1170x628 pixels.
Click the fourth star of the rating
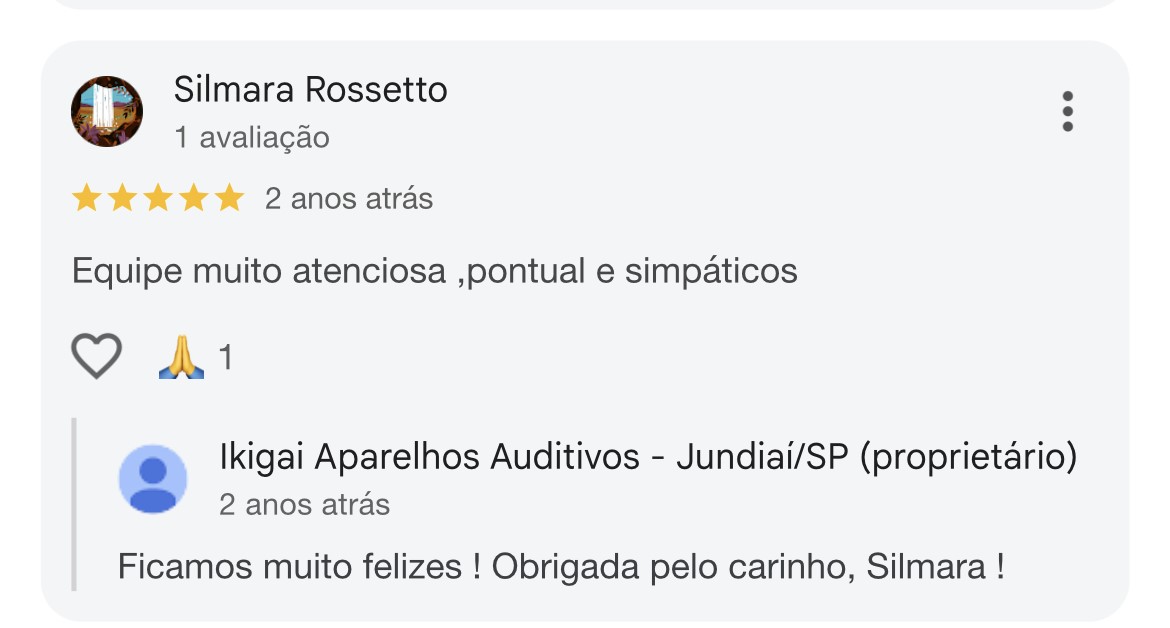point(194,199)
